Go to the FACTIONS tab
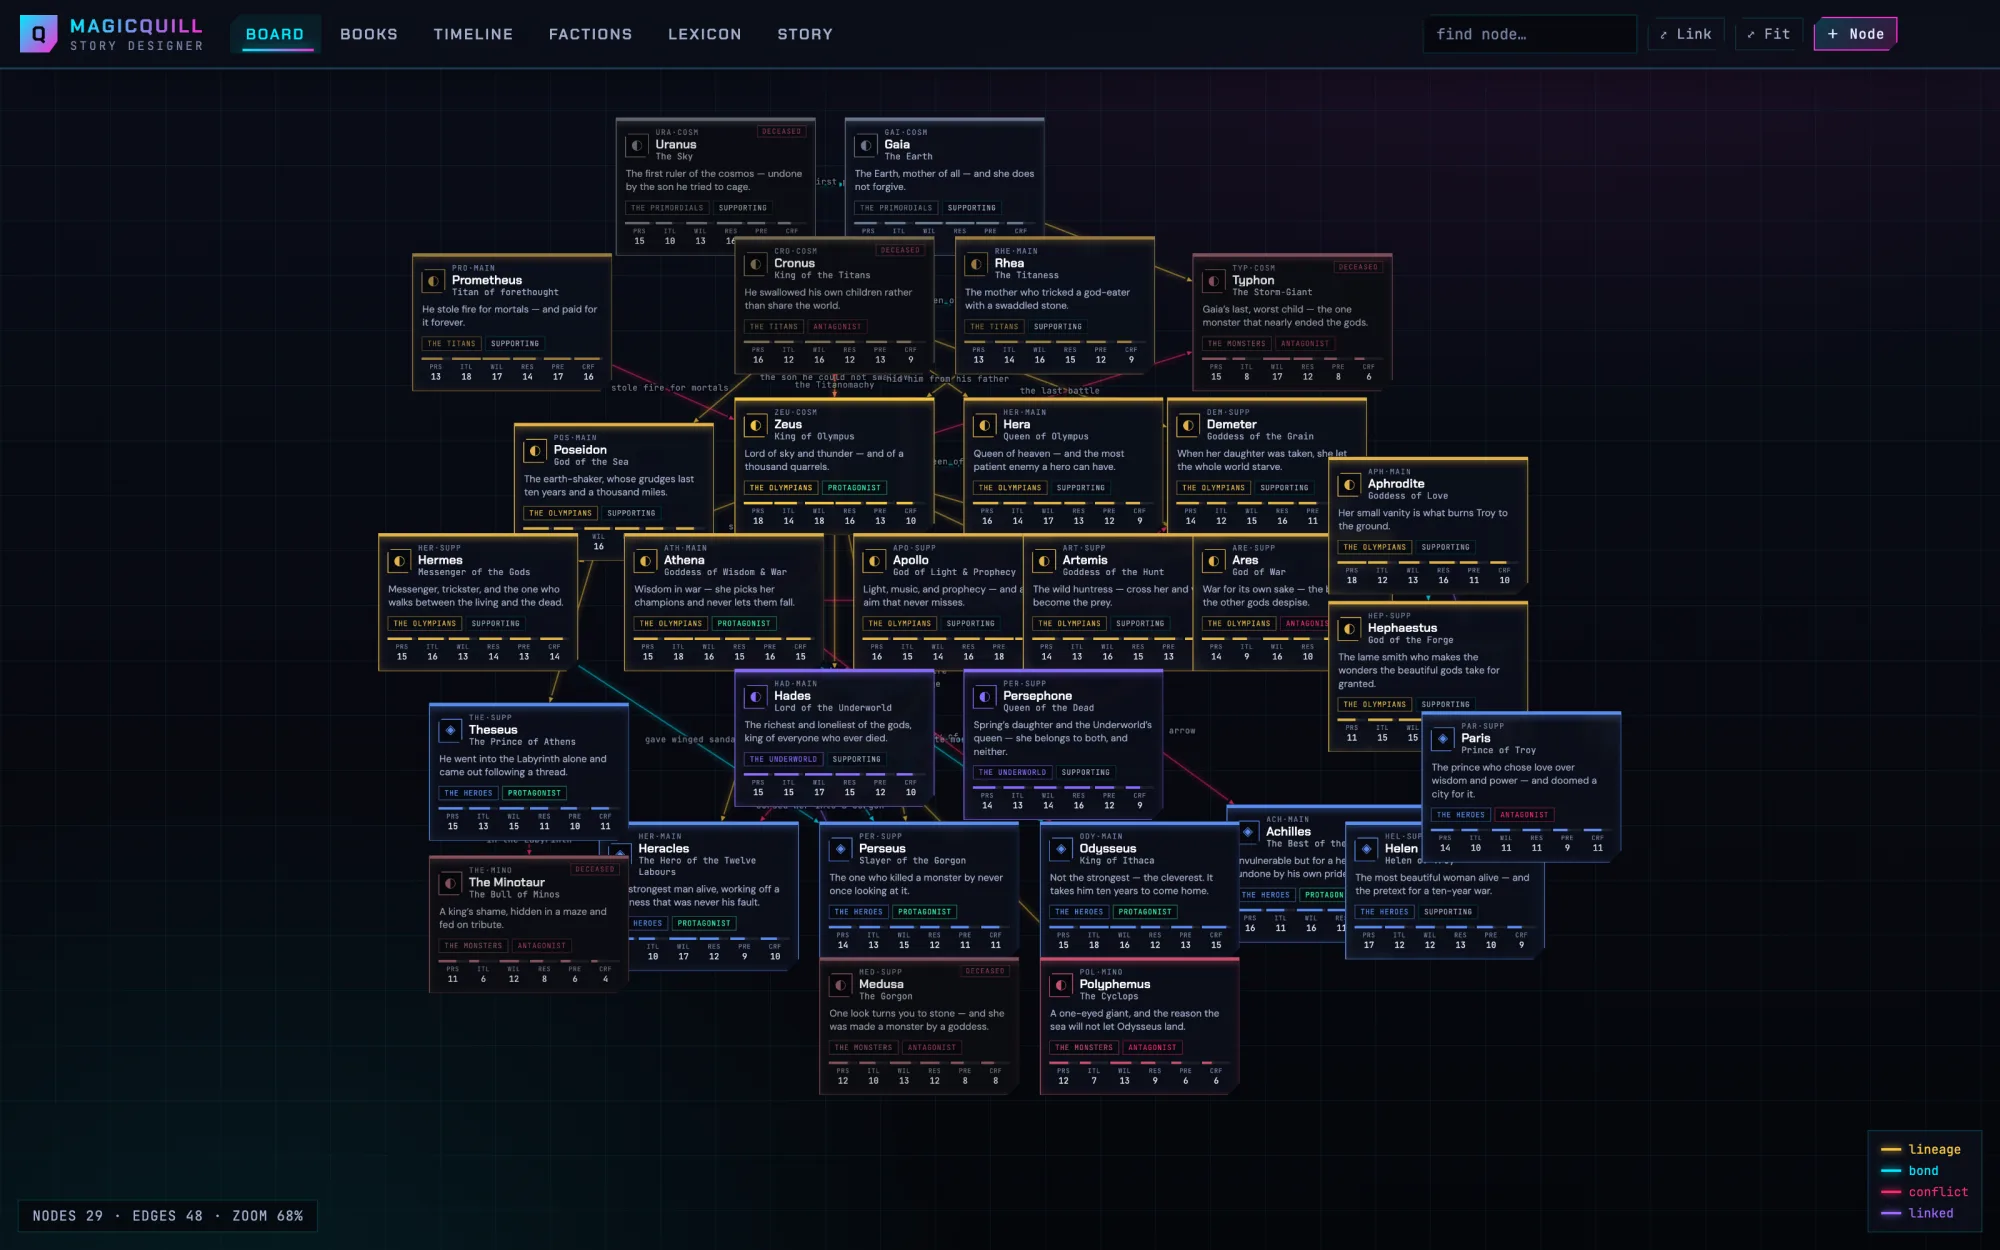Image resolution: width=2000 pixels, height=1250 pixels. (590, 34)
